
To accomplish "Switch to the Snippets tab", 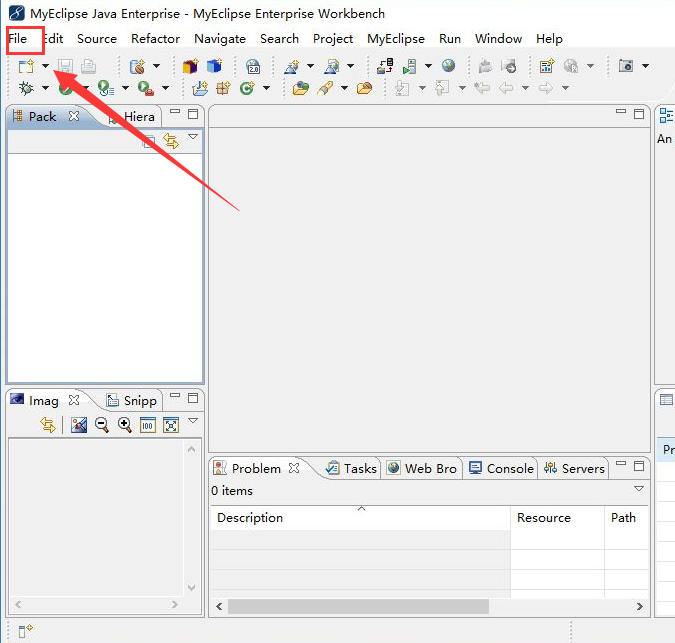I will click(132, 401).
